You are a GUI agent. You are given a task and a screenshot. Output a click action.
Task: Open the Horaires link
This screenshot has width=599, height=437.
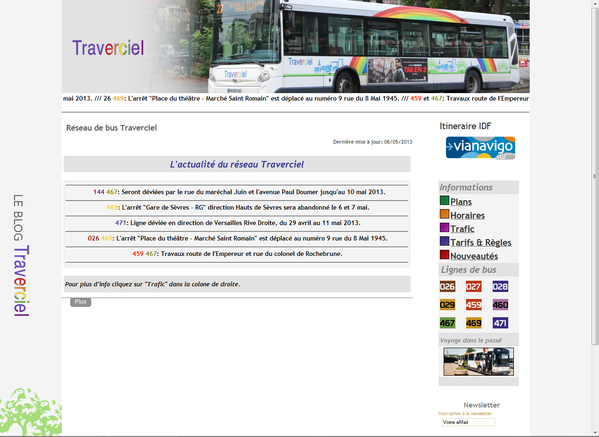click(467, 215)
